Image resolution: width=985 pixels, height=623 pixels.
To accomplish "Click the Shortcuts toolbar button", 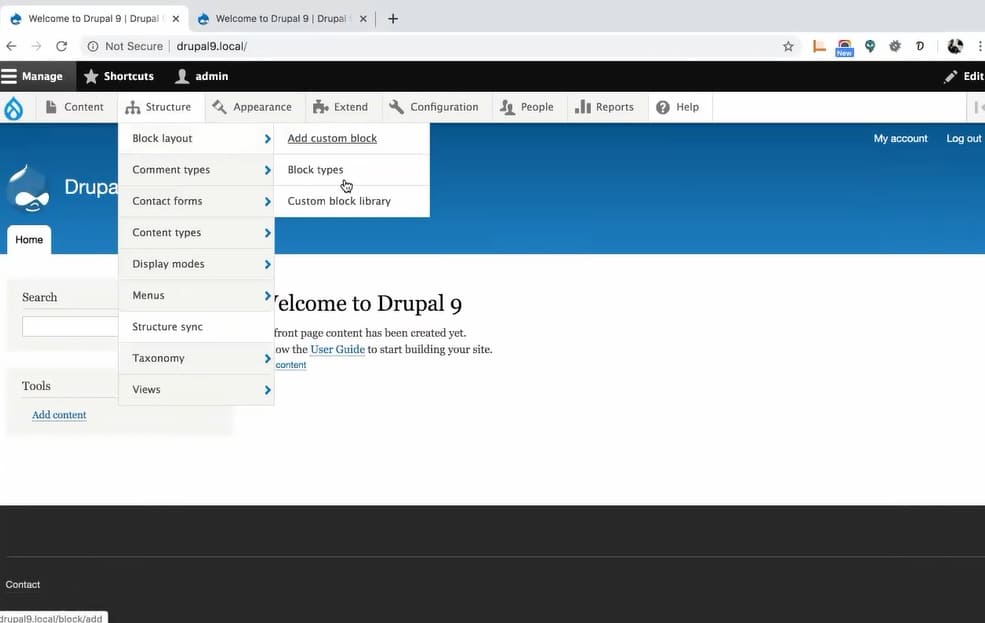I will (119, 76).
